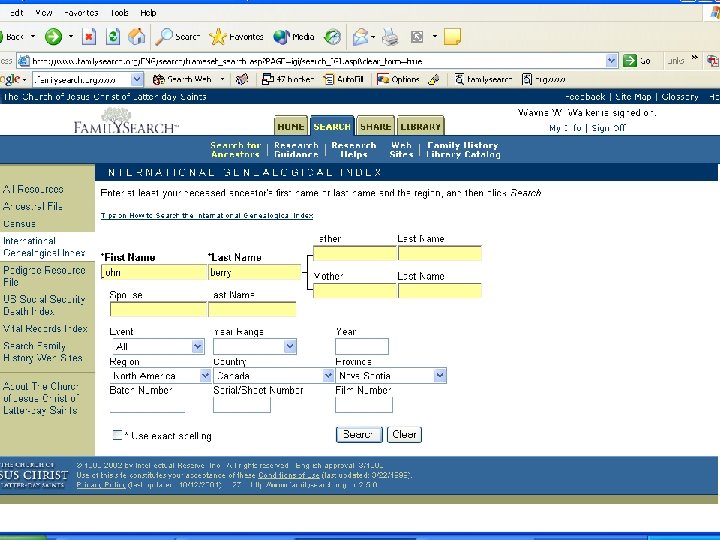
Task: Open the Tools menu
Action: point(119,13)
